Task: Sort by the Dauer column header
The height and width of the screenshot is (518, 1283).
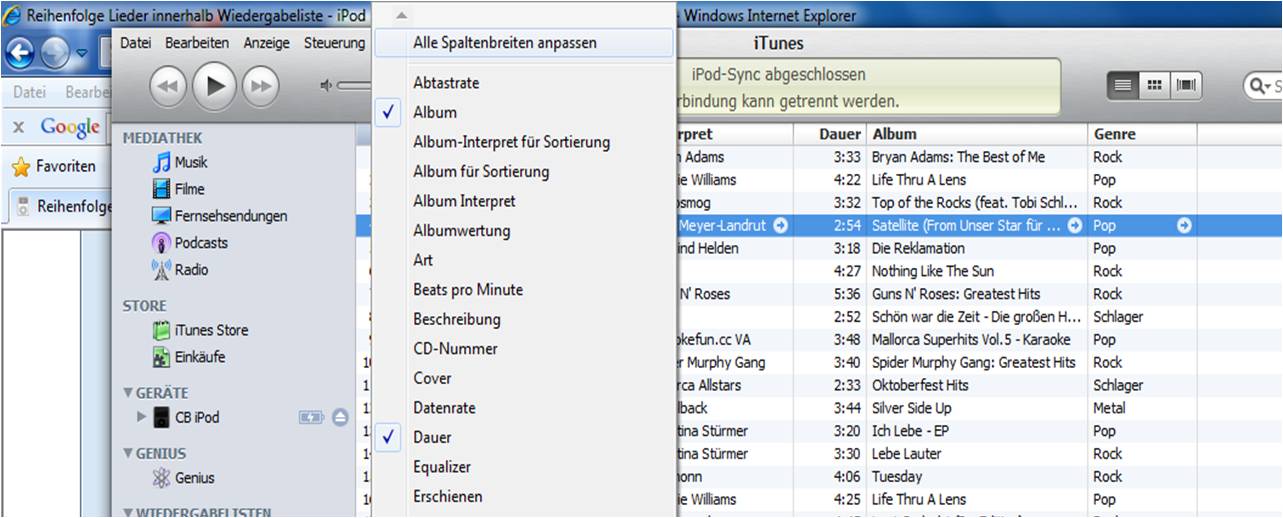Action: 829,134
